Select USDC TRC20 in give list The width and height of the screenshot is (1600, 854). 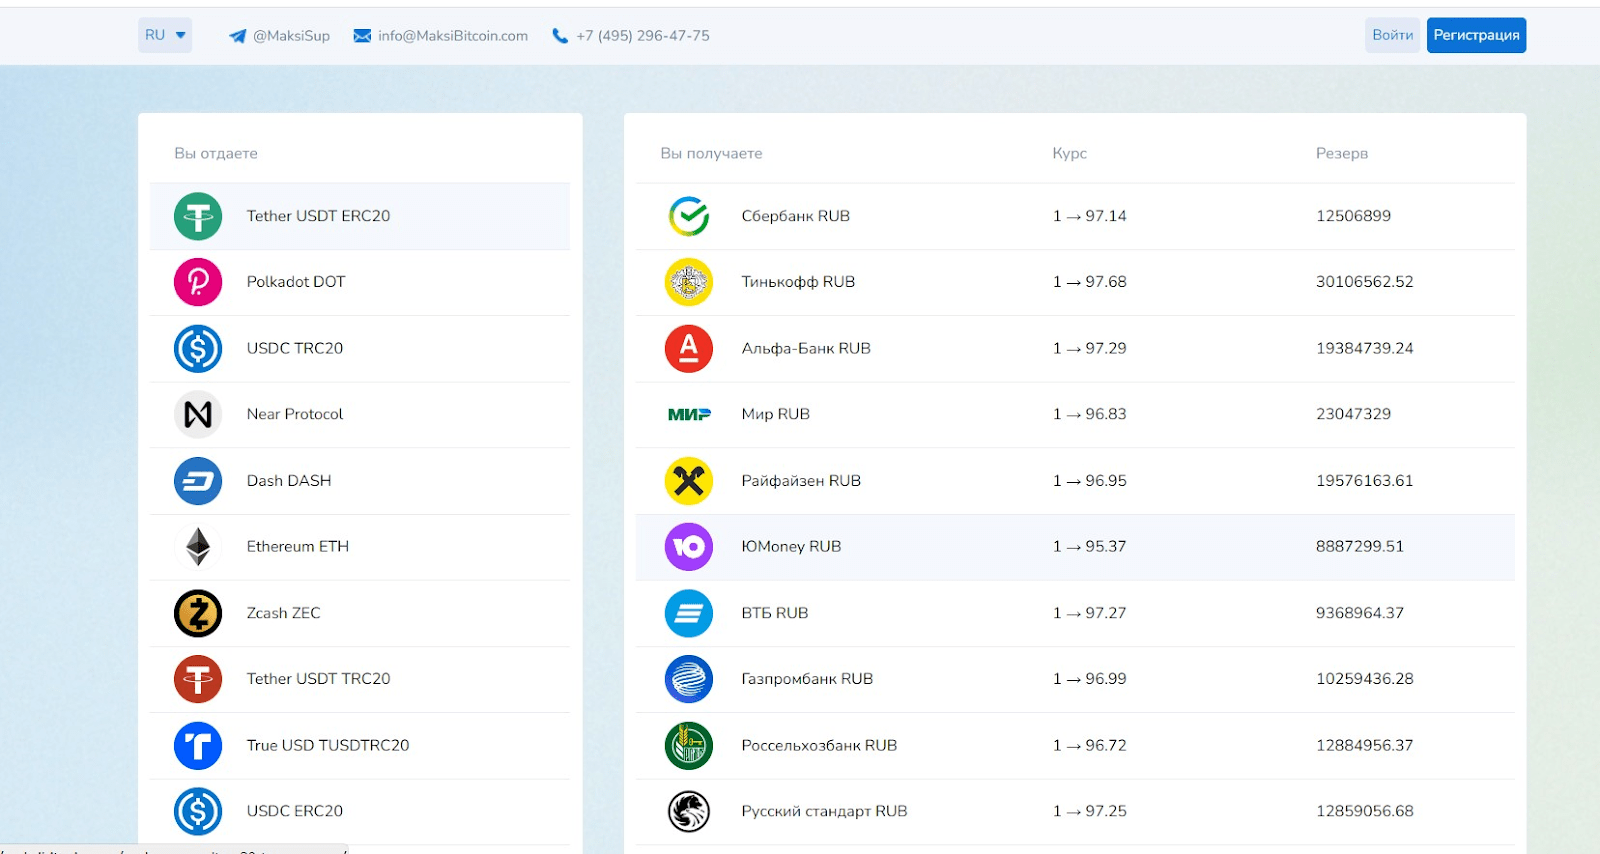pos(360,348)
